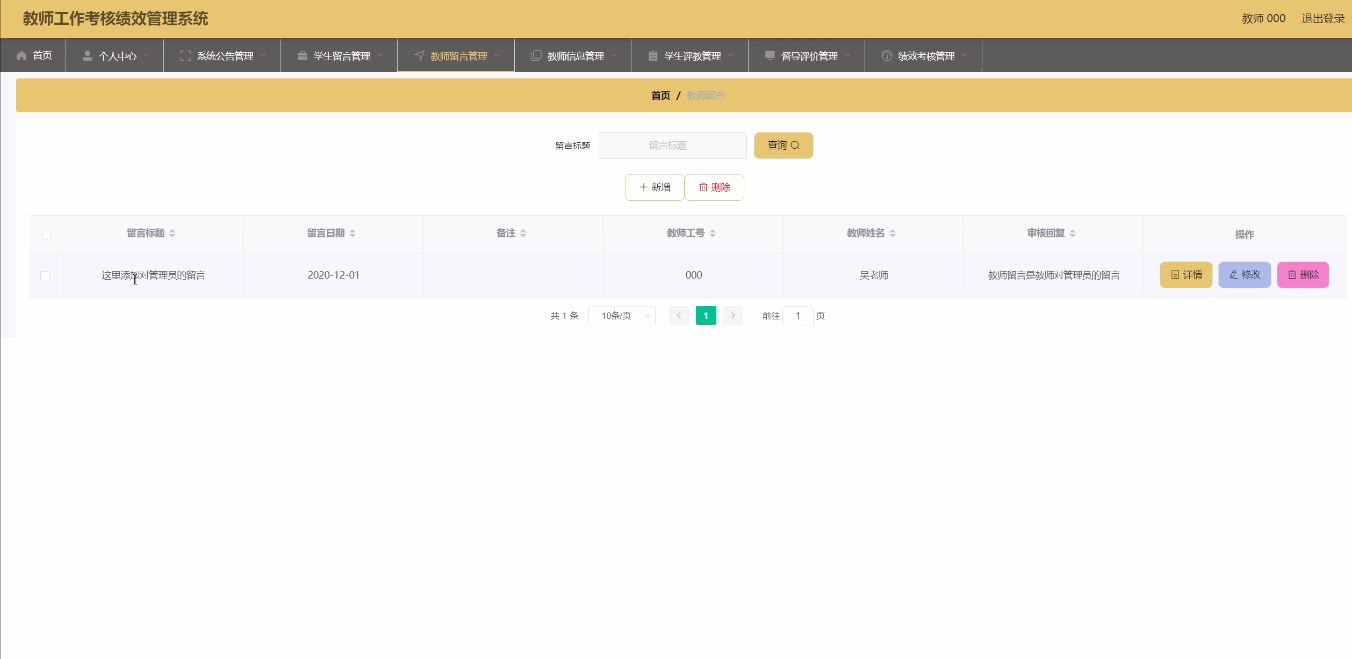The image size is (1352, 659).
Task: Open 详情 for the 吴老师 row
Action: [1186, 275]
